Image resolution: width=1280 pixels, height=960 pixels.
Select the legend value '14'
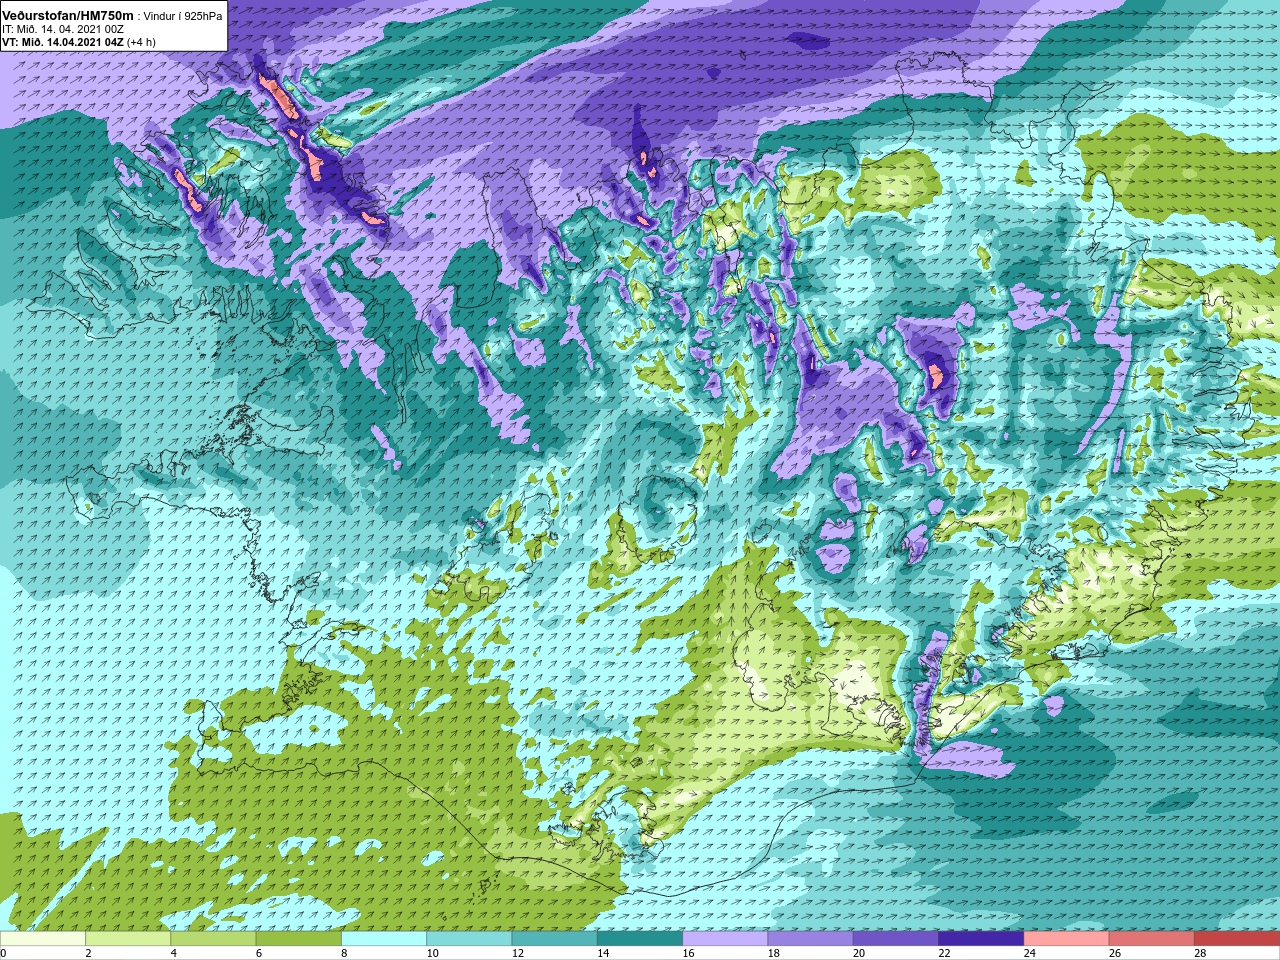(603, 953)
